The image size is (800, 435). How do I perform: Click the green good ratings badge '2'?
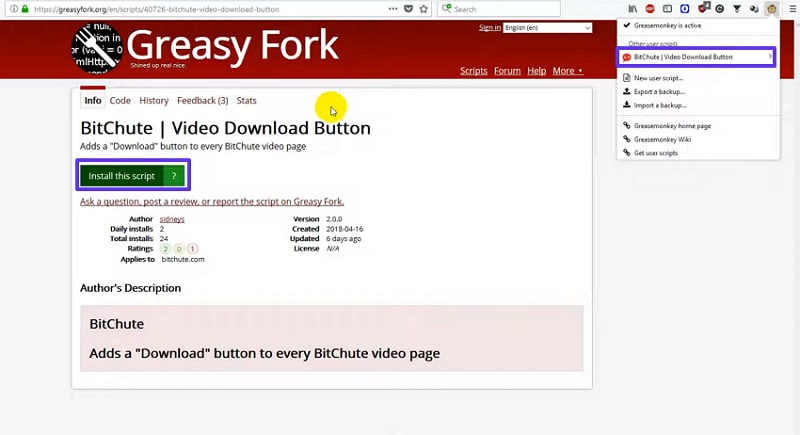coord(165,249)
